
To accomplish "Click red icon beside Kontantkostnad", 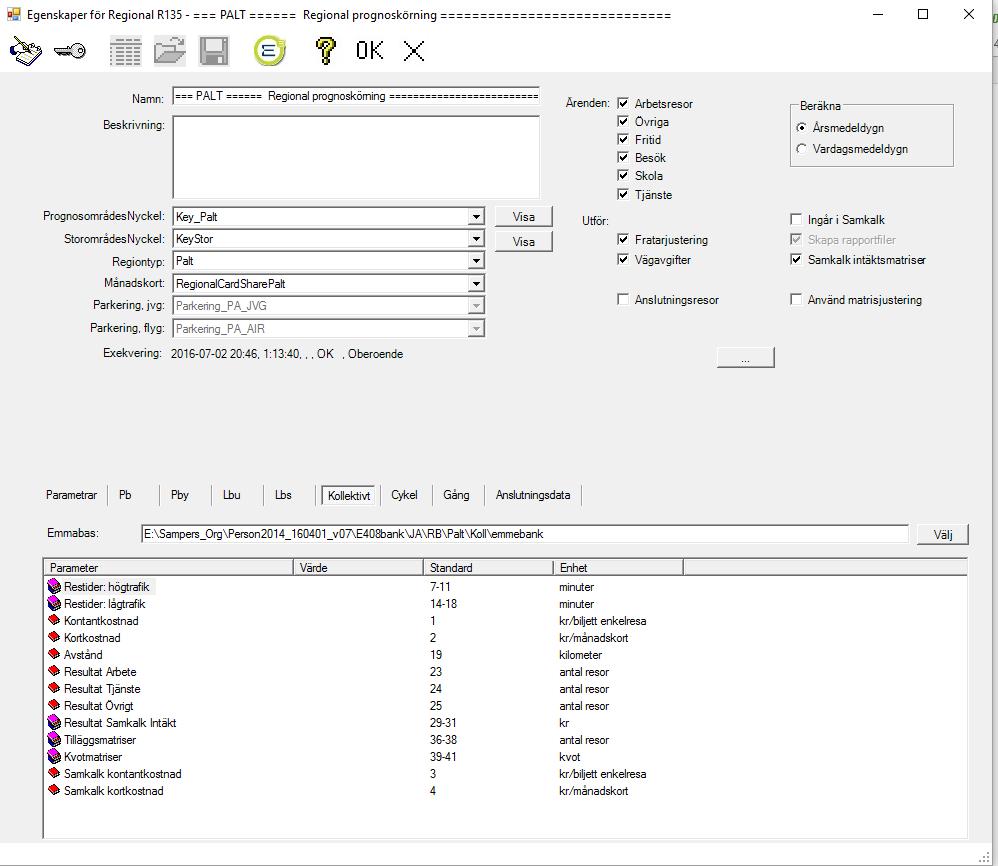I will click(54, 620).
